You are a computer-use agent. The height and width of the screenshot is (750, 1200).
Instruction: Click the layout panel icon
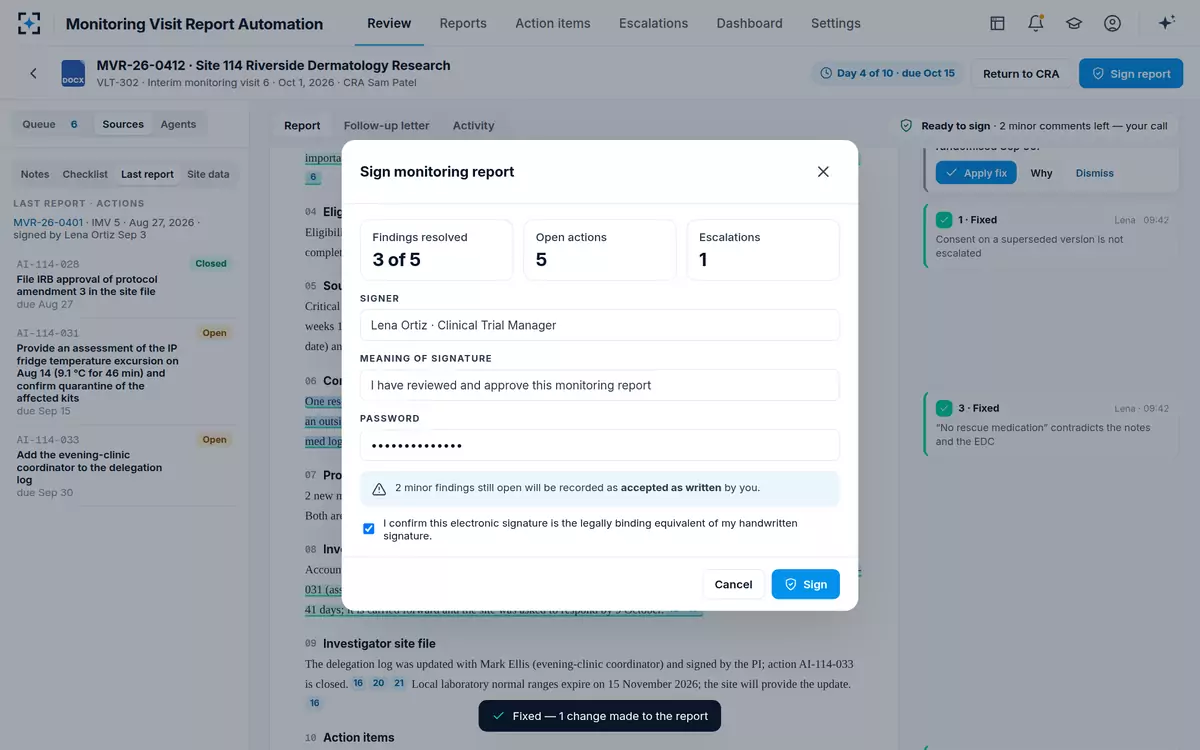tap(997, 23)
